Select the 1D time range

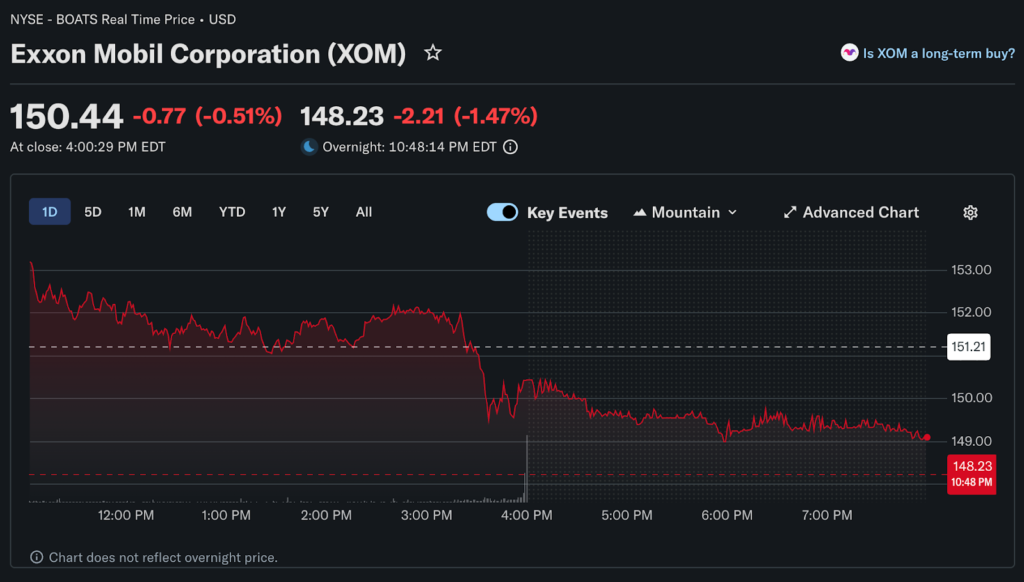coord(49,212)
